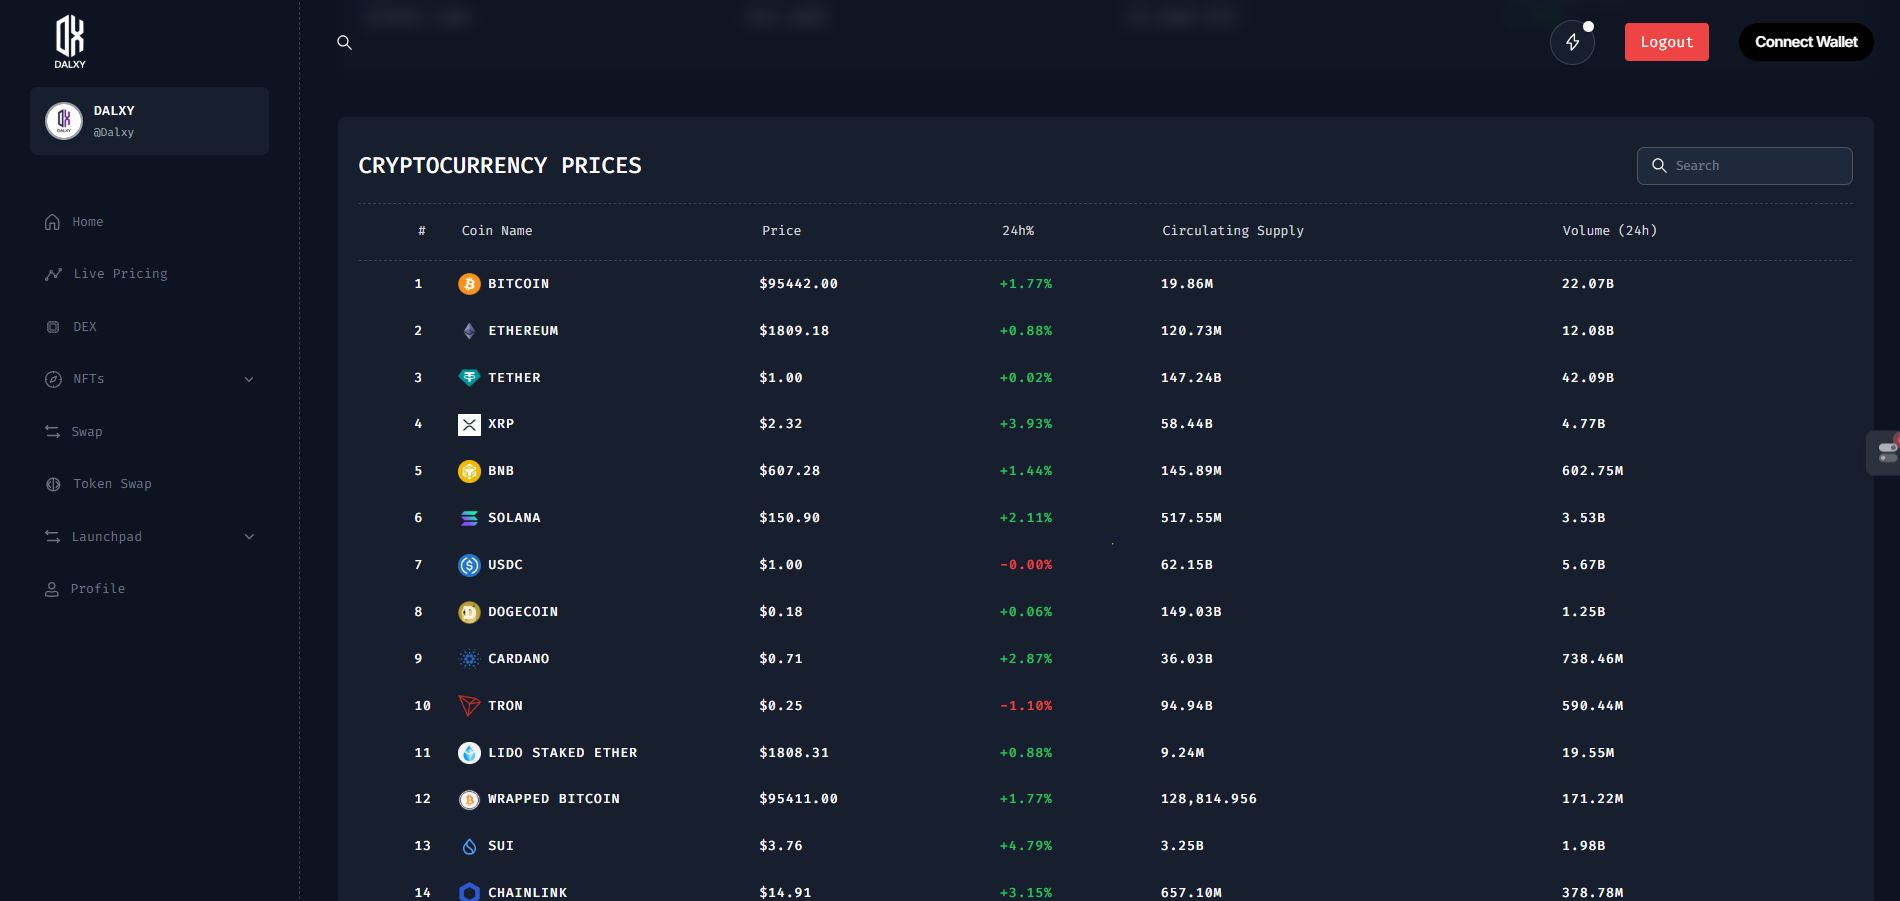
Task: Click the Coin Name column header
Action: [x=496, y=231]
